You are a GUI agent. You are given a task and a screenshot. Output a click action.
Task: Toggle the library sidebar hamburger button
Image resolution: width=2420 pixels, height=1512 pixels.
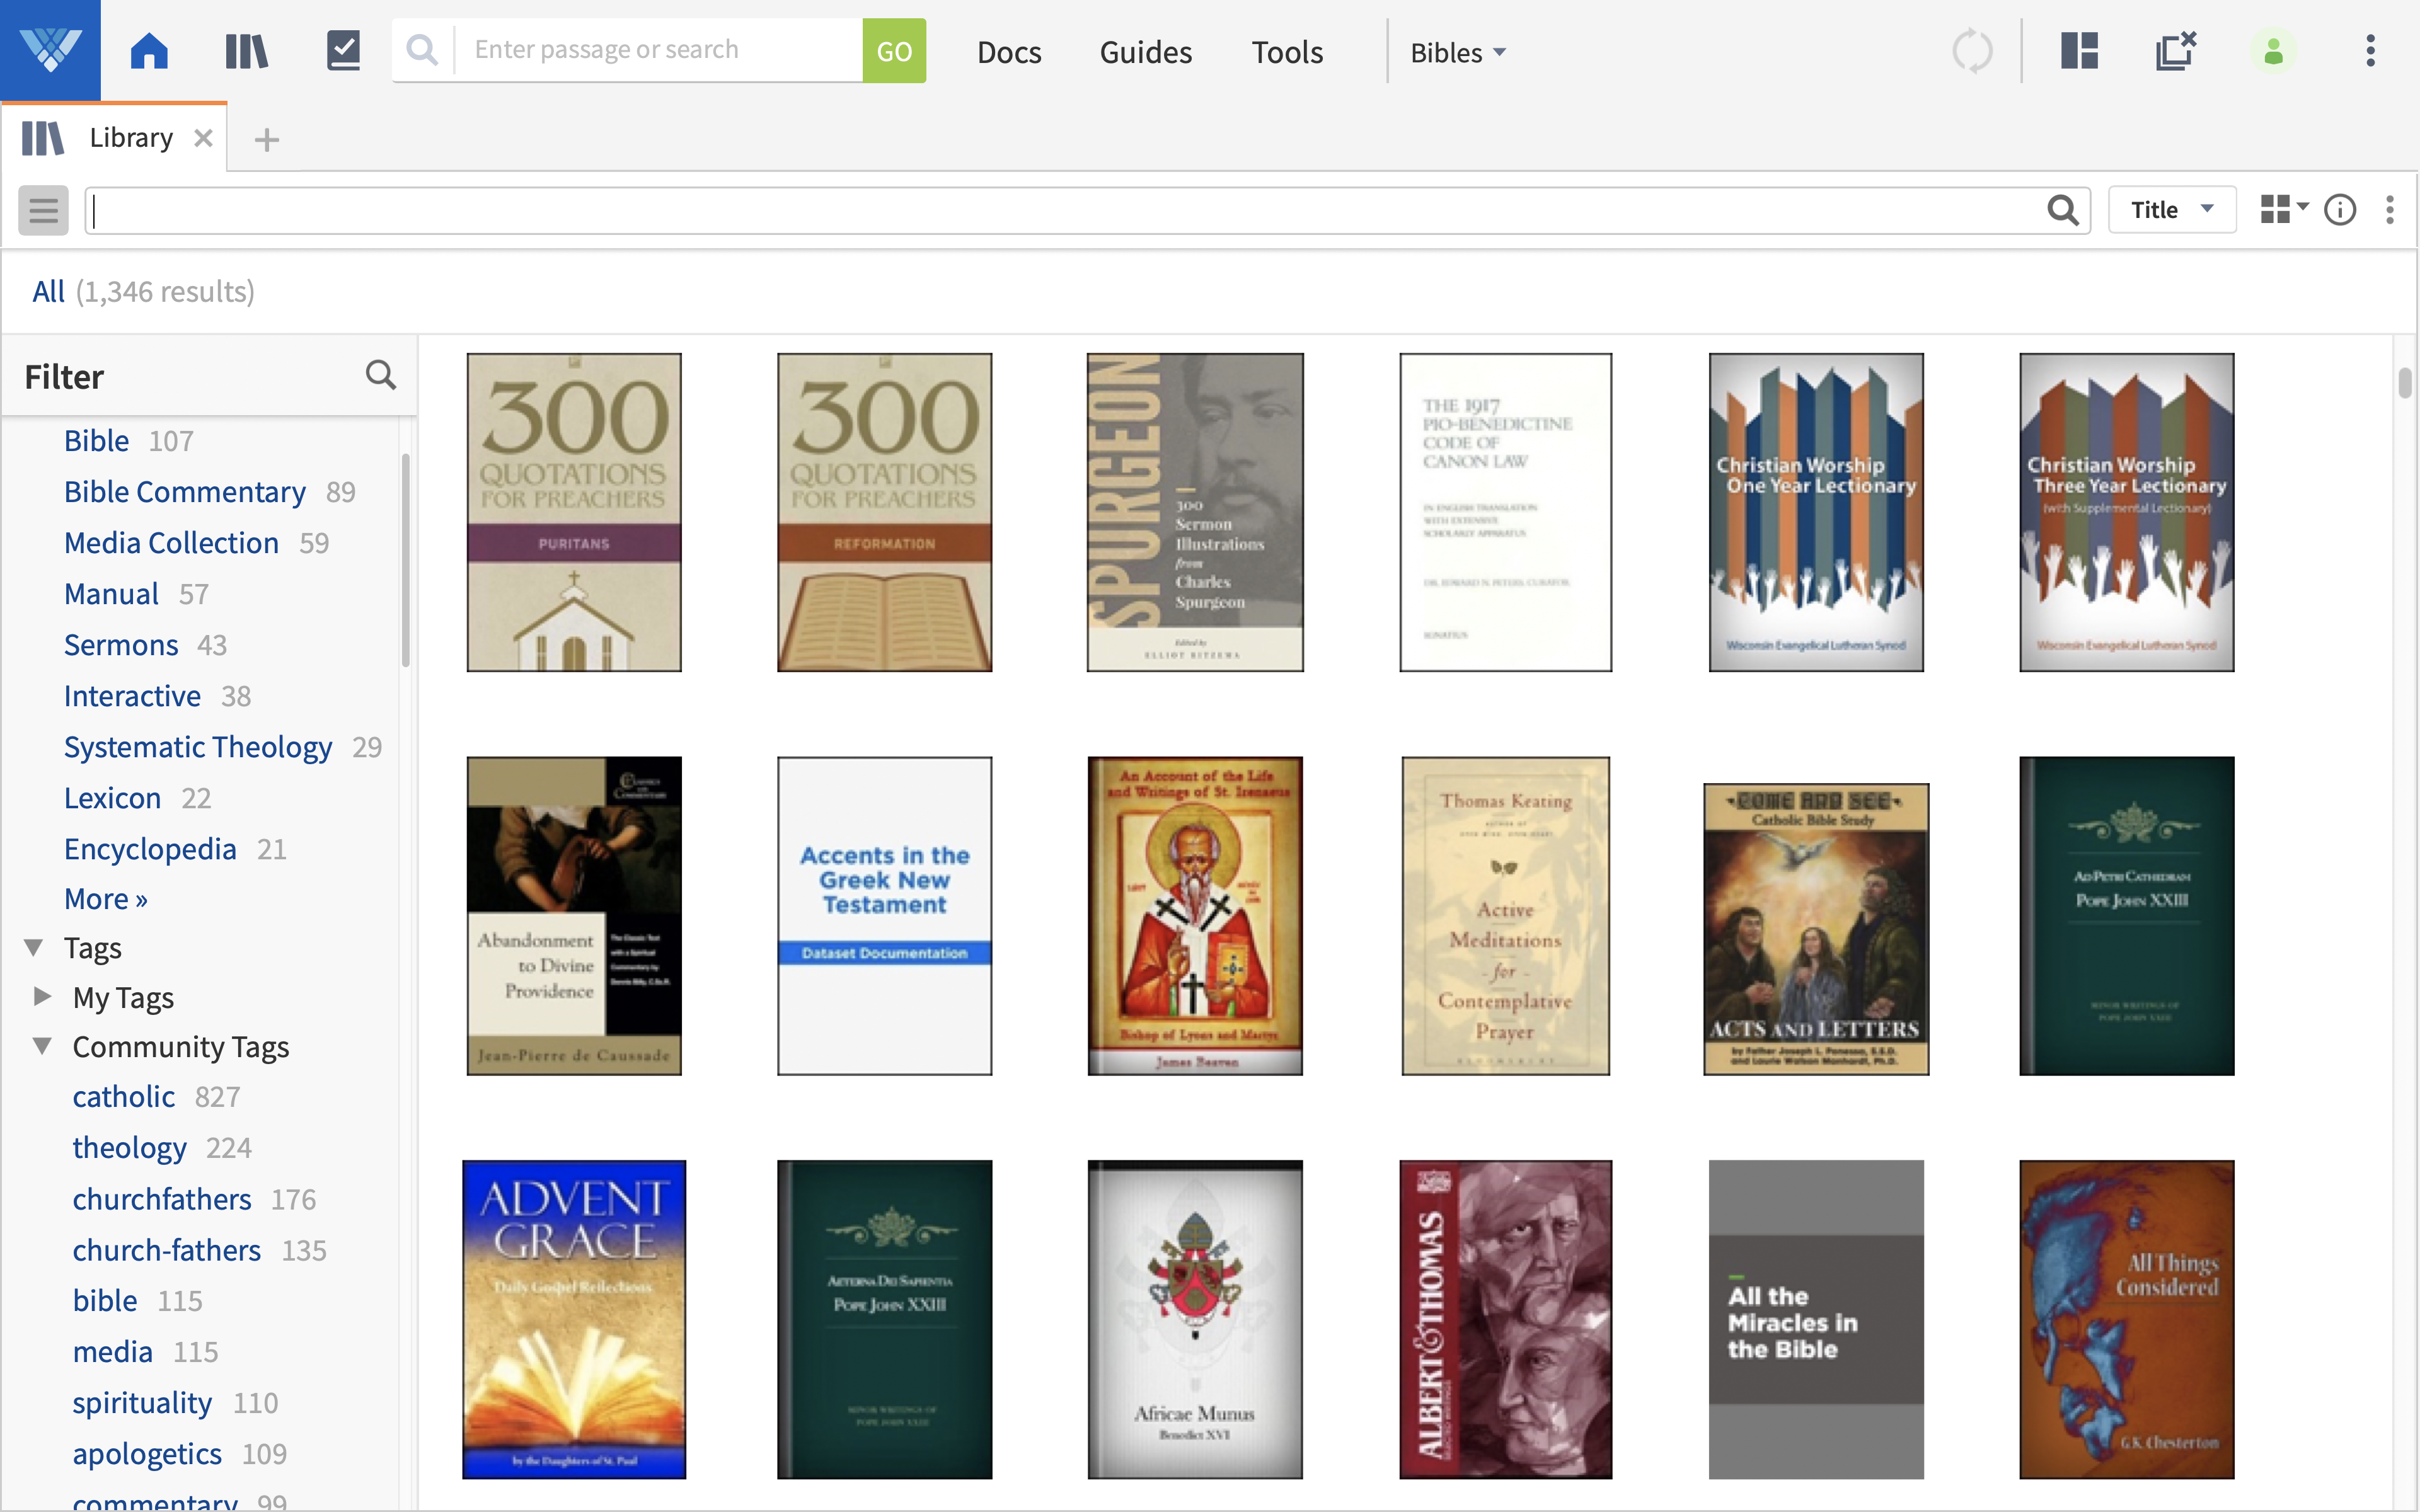tap(43, 210)
